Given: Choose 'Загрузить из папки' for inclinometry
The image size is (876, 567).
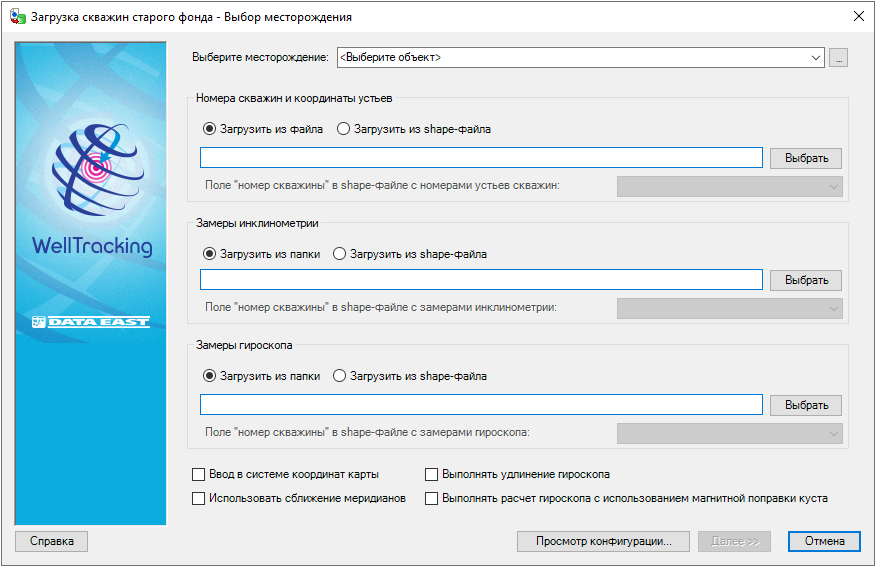Looking at the screenshot, I should point(209,254).
